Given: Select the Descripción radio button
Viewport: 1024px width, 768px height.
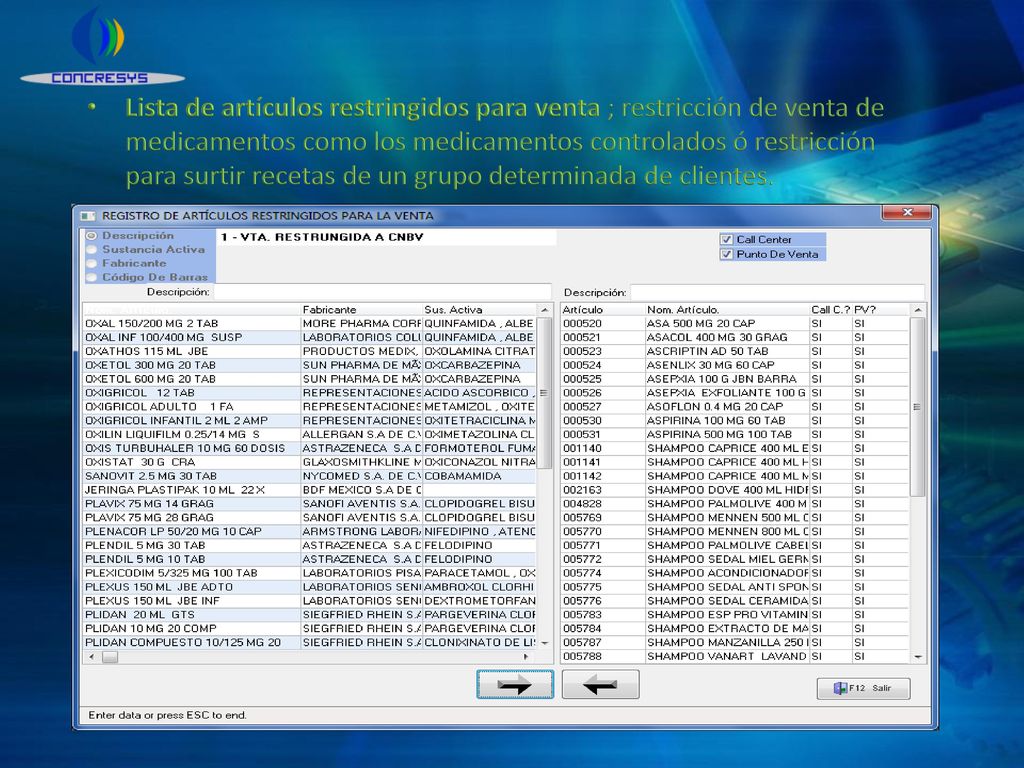Looking at the screenshot, I should coord(91,236).
